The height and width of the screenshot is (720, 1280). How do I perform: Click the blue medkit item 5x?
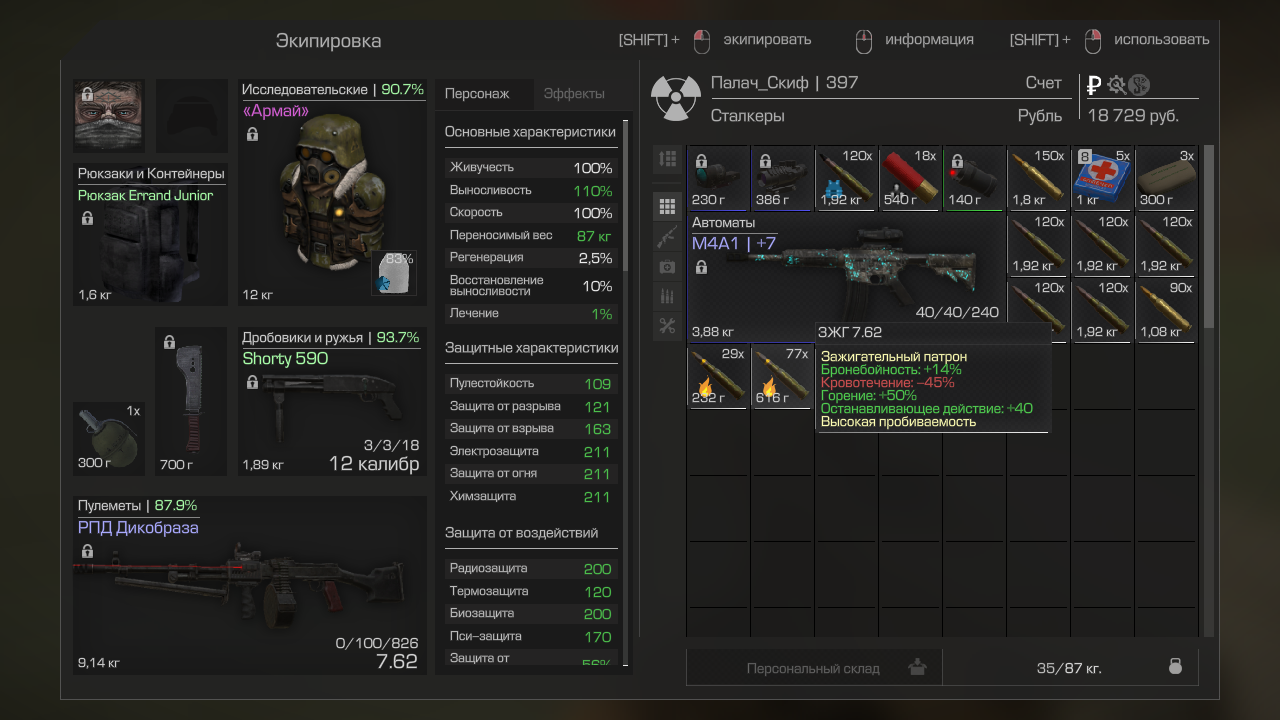pos(1102,178)
